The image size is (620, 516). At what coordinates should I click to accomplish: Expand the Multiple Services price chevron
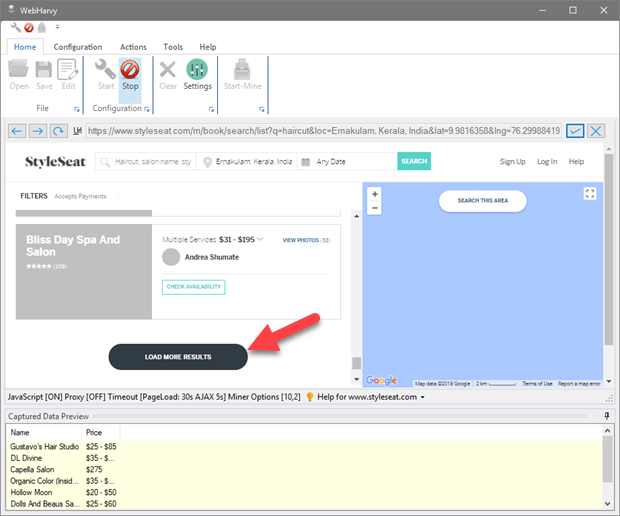(261, 239)
